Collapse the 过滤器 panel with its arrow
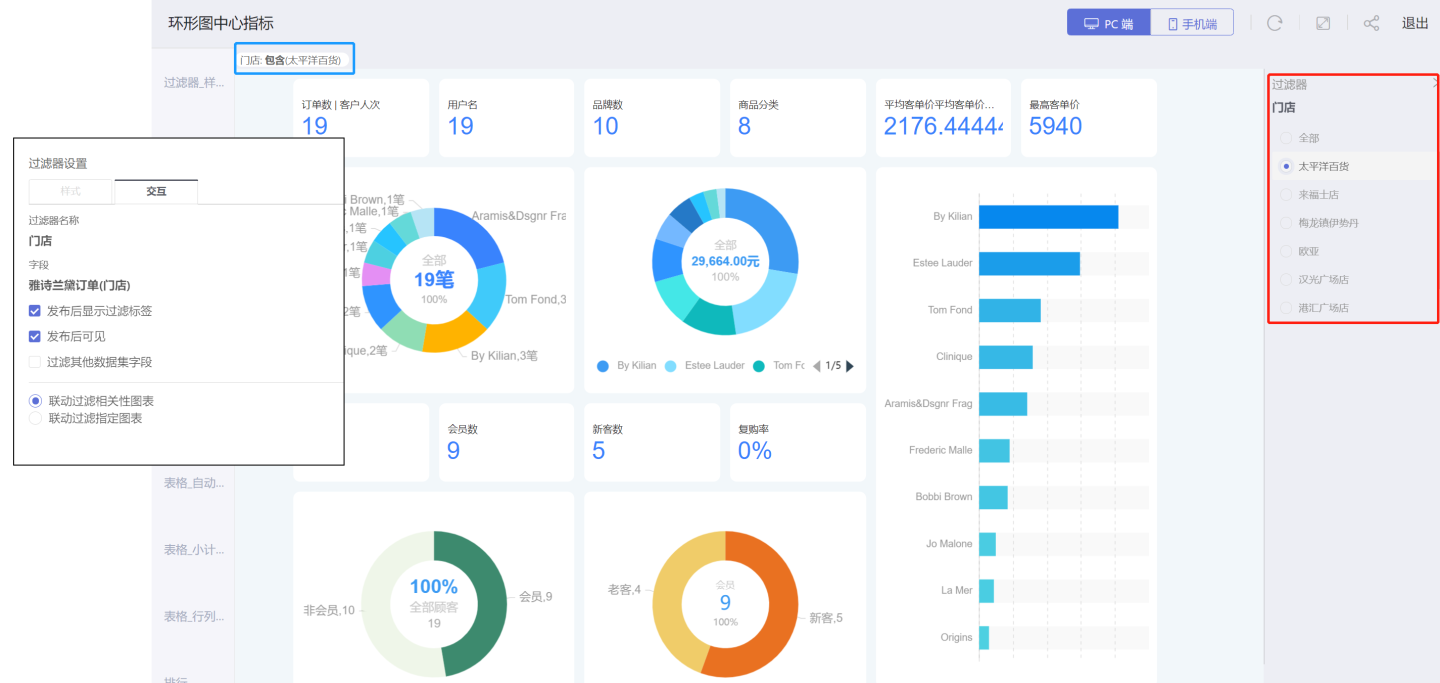The image size is (1440, 683). 1435,85
